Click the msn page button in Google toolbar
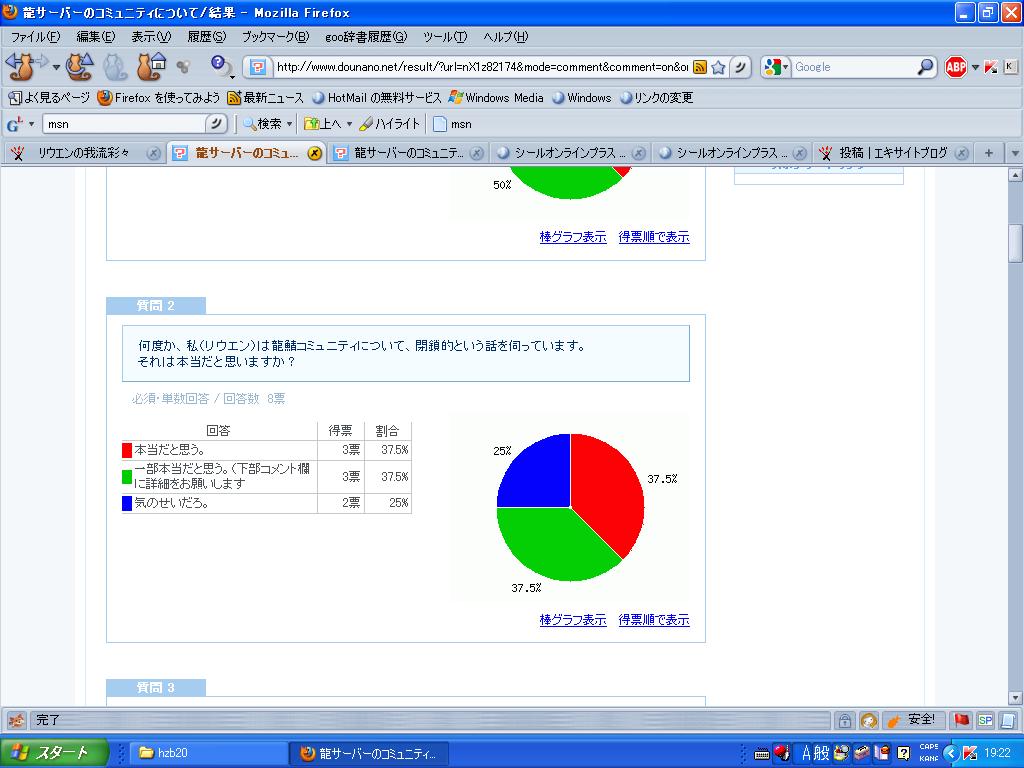Viewport: 1024px width, 768px height. (x=452, y=123)
